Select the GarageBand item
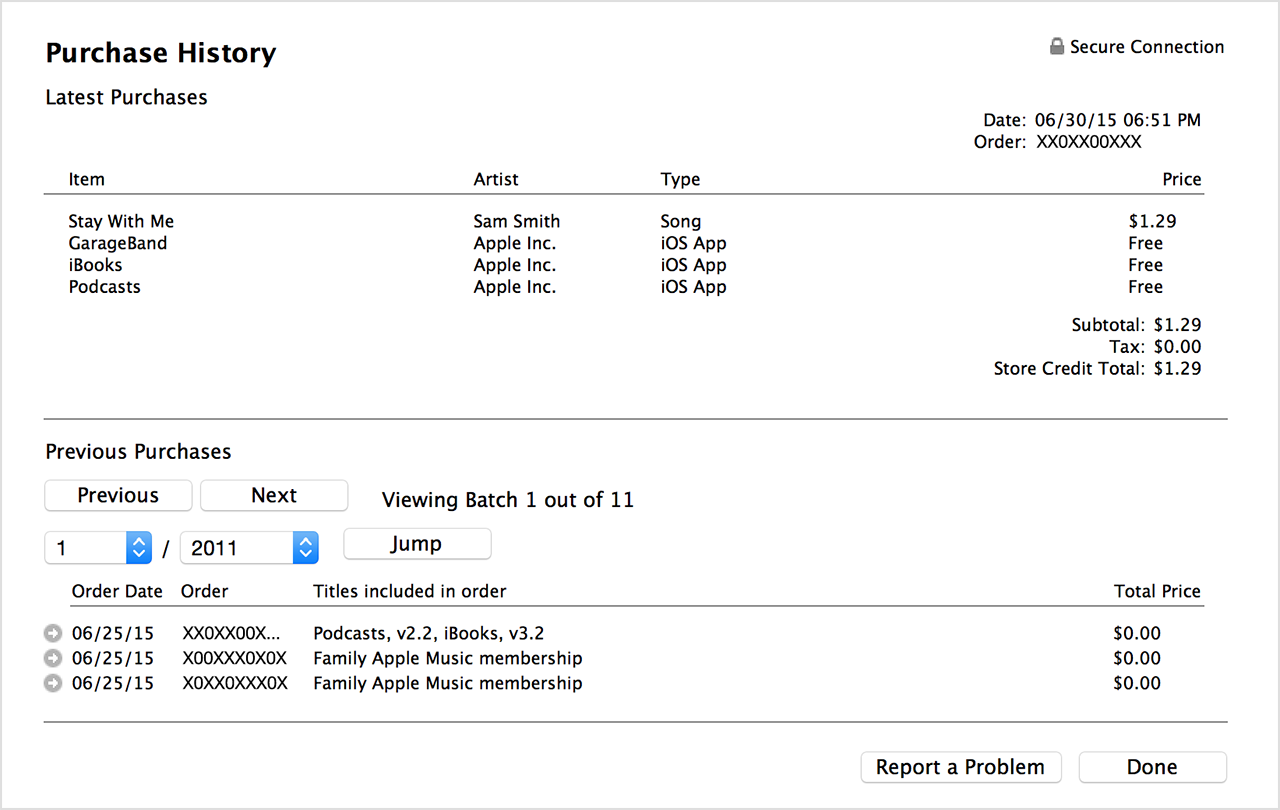 click(118, 243)
